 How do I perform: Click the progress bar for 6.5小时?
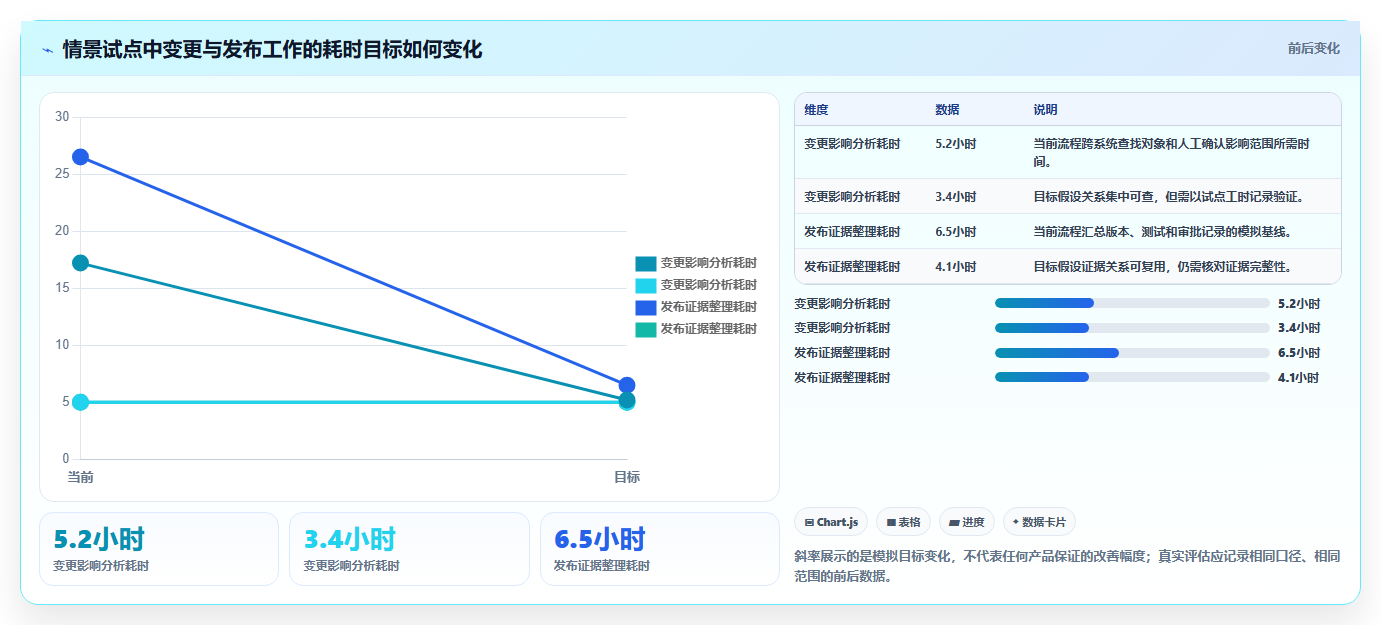(1132, 353)
